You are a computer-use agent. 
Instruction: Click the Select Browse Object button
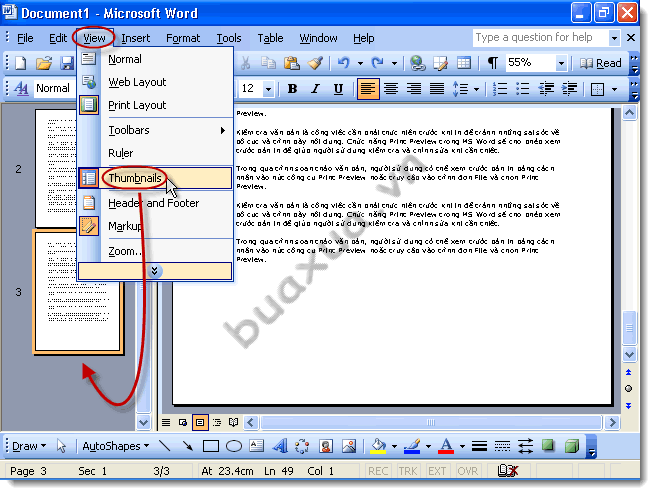[x=628, y=388]
